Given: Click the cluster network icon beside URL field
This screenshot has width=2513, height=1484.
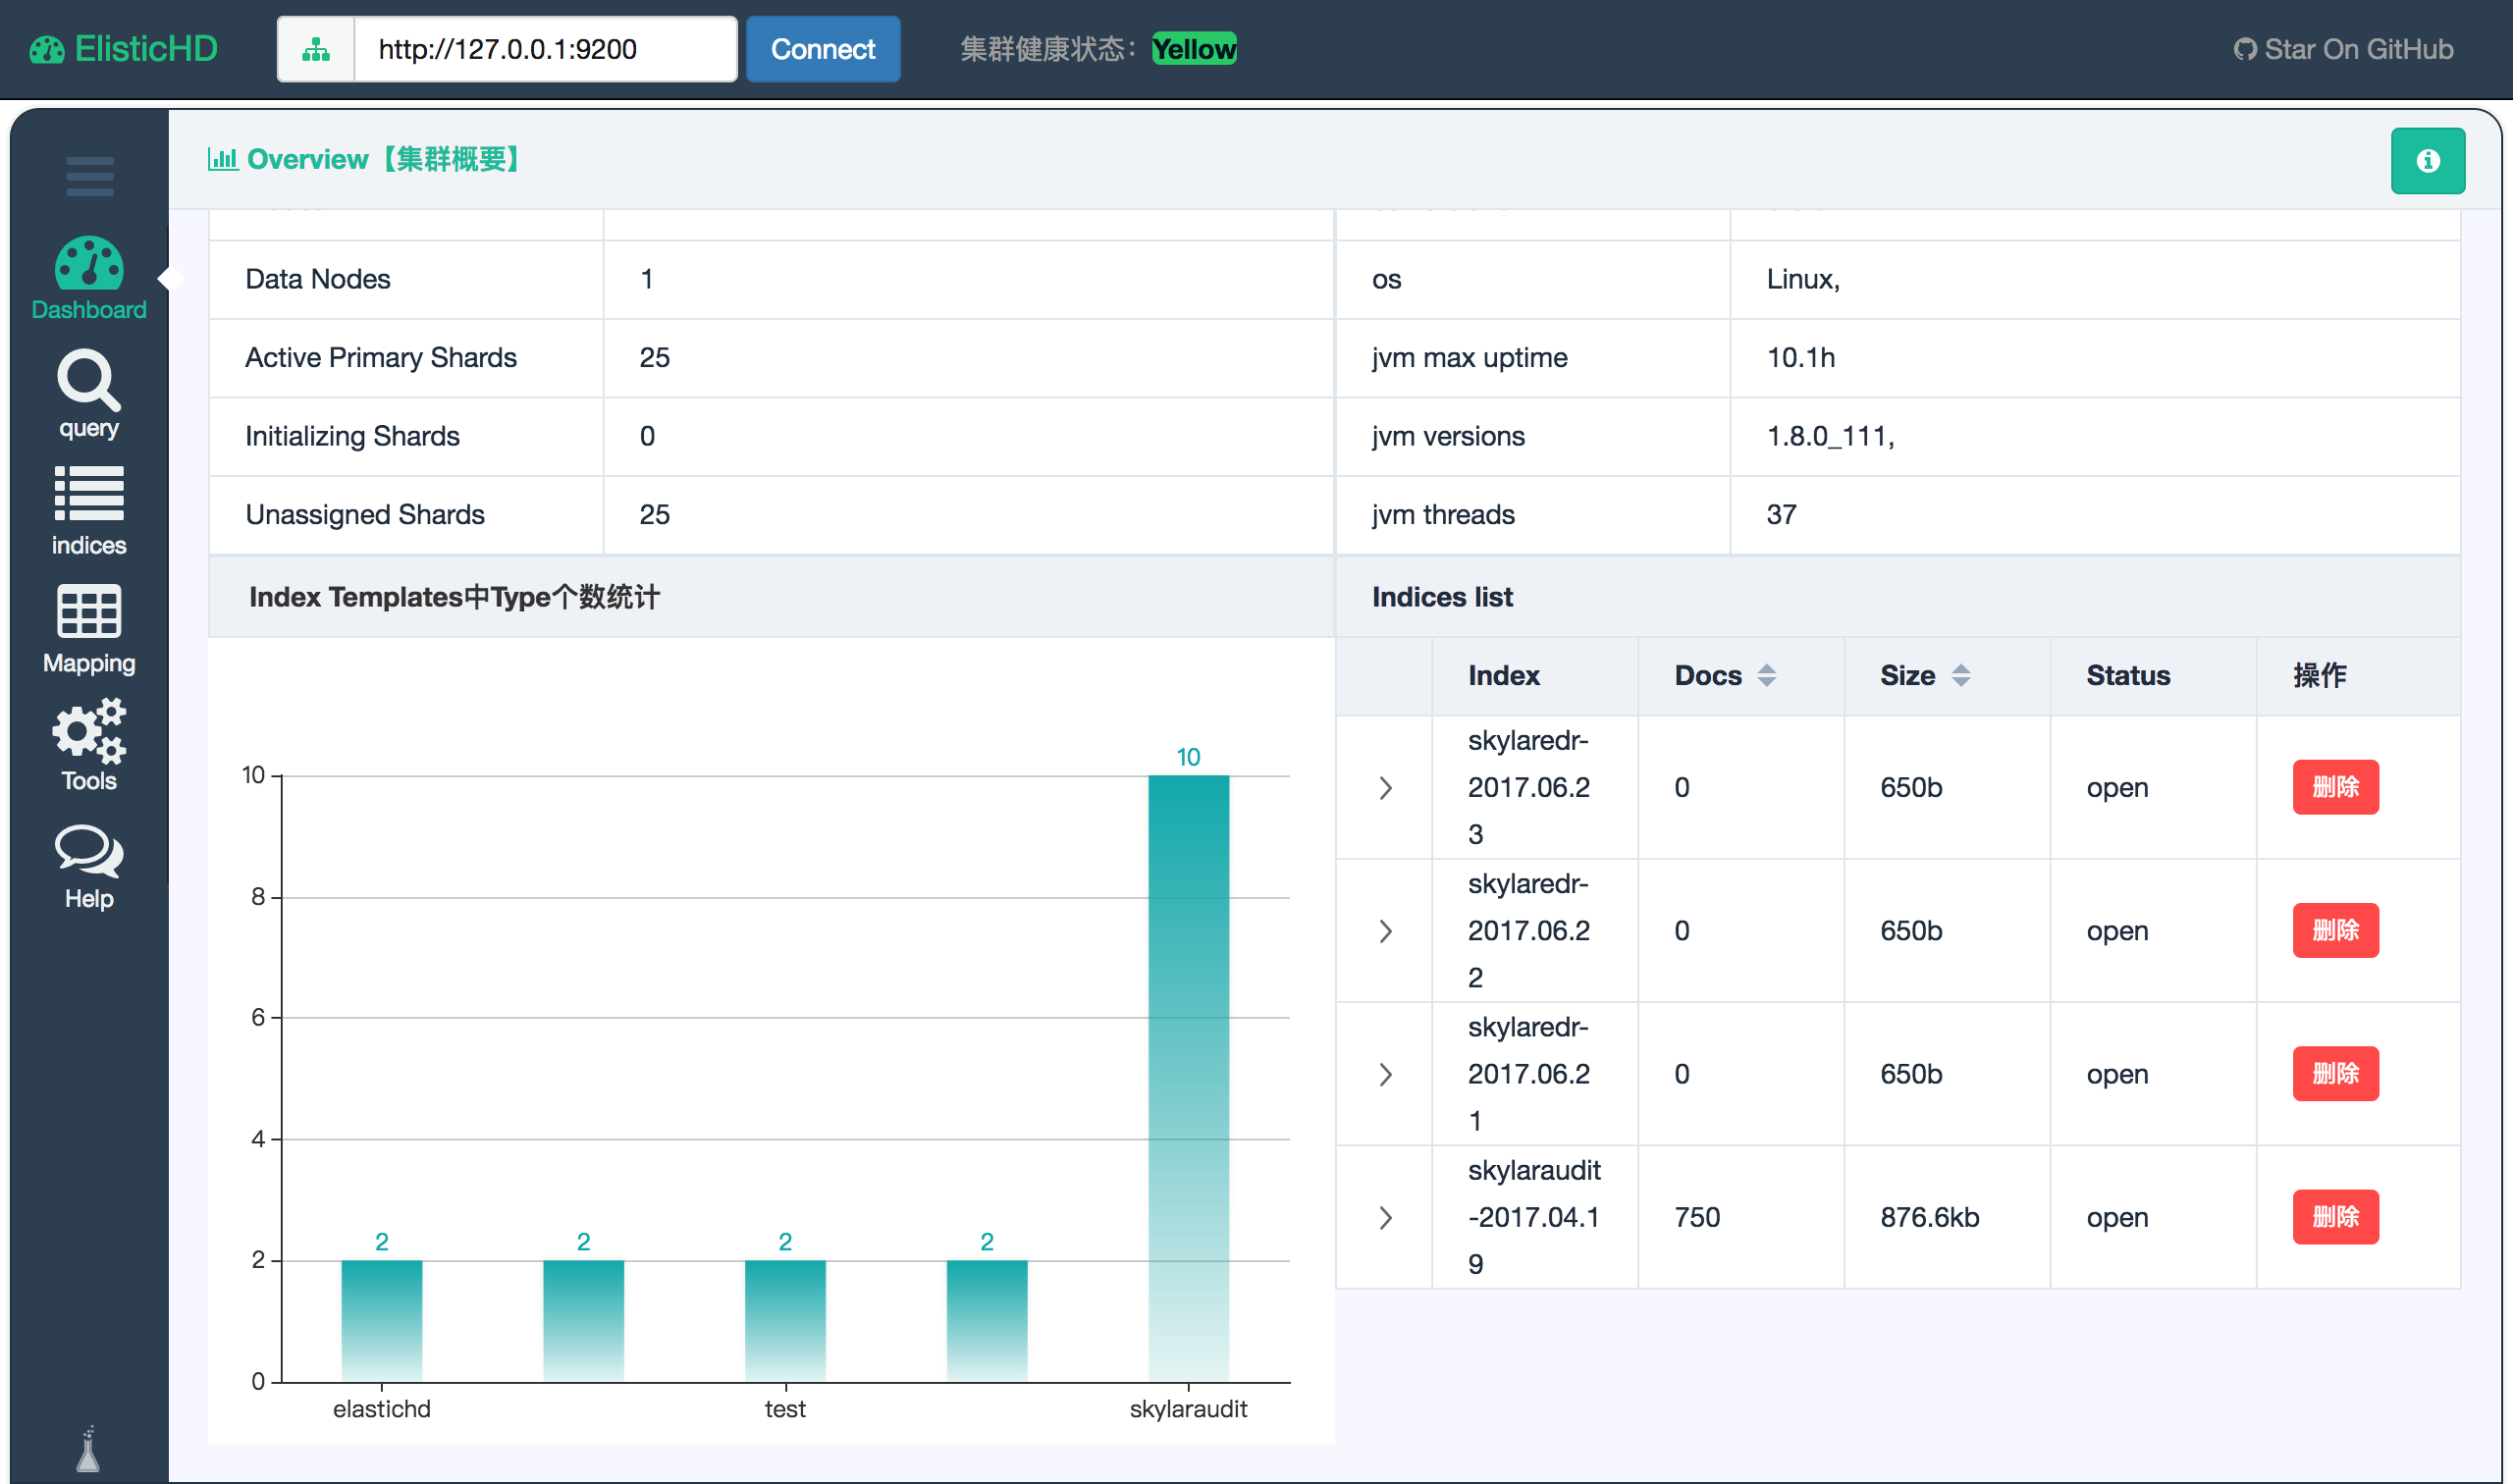Looking at the screenshot, I should click(316, 49).
